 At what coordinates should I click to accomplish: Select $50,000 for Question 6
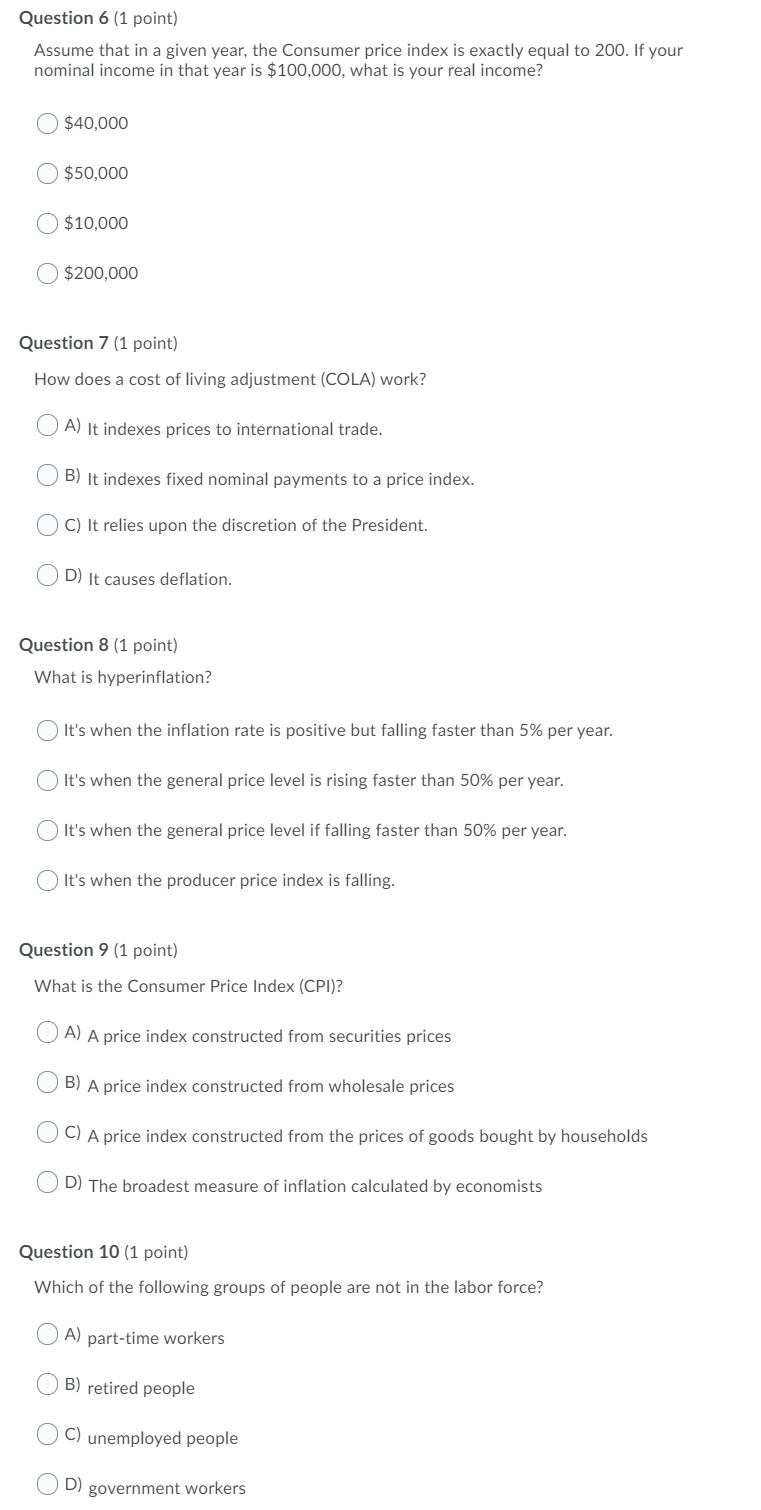tap(46, 173)
